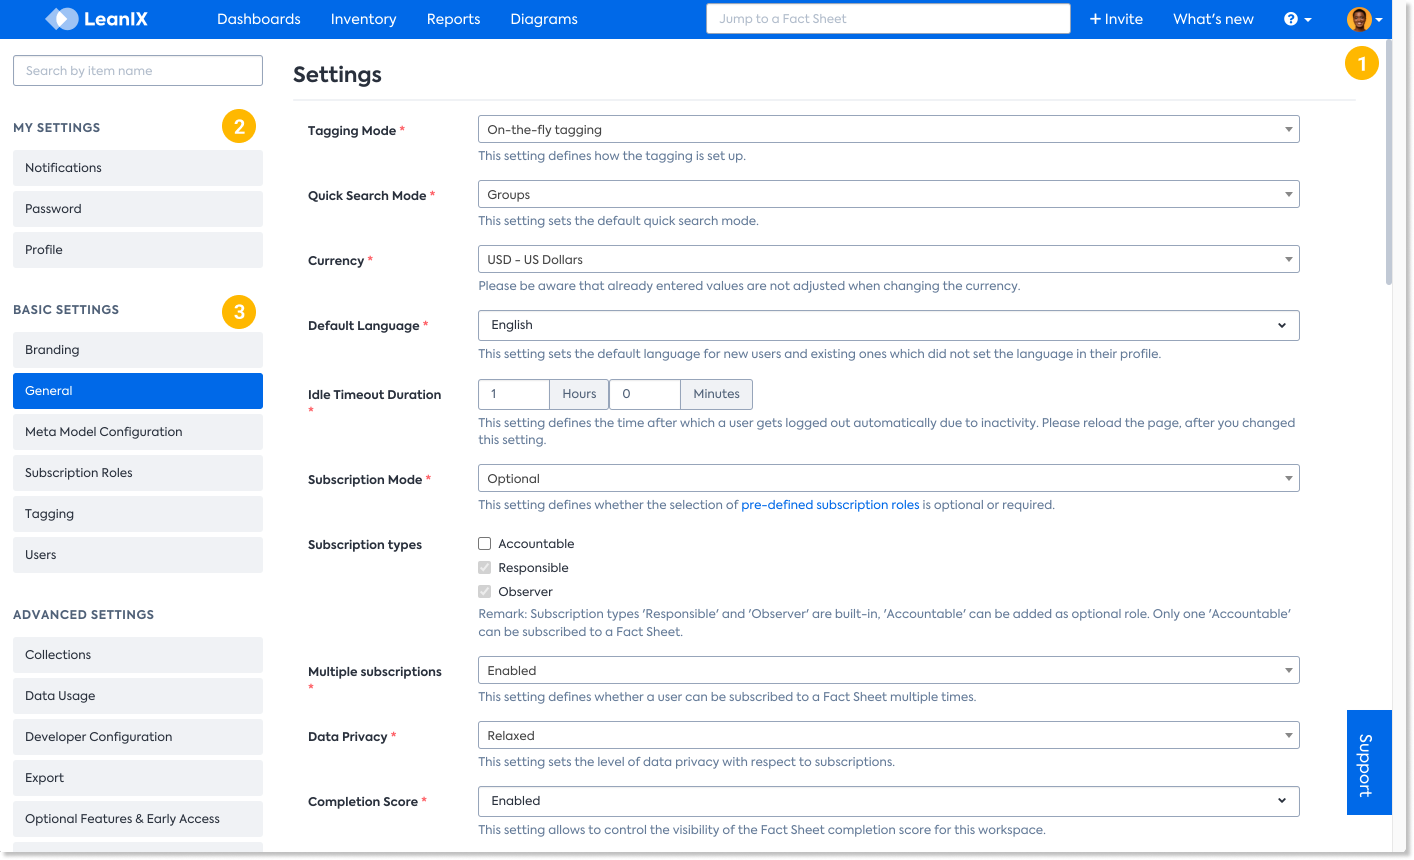
Task: Open Password settings
Action: (138, 209)
